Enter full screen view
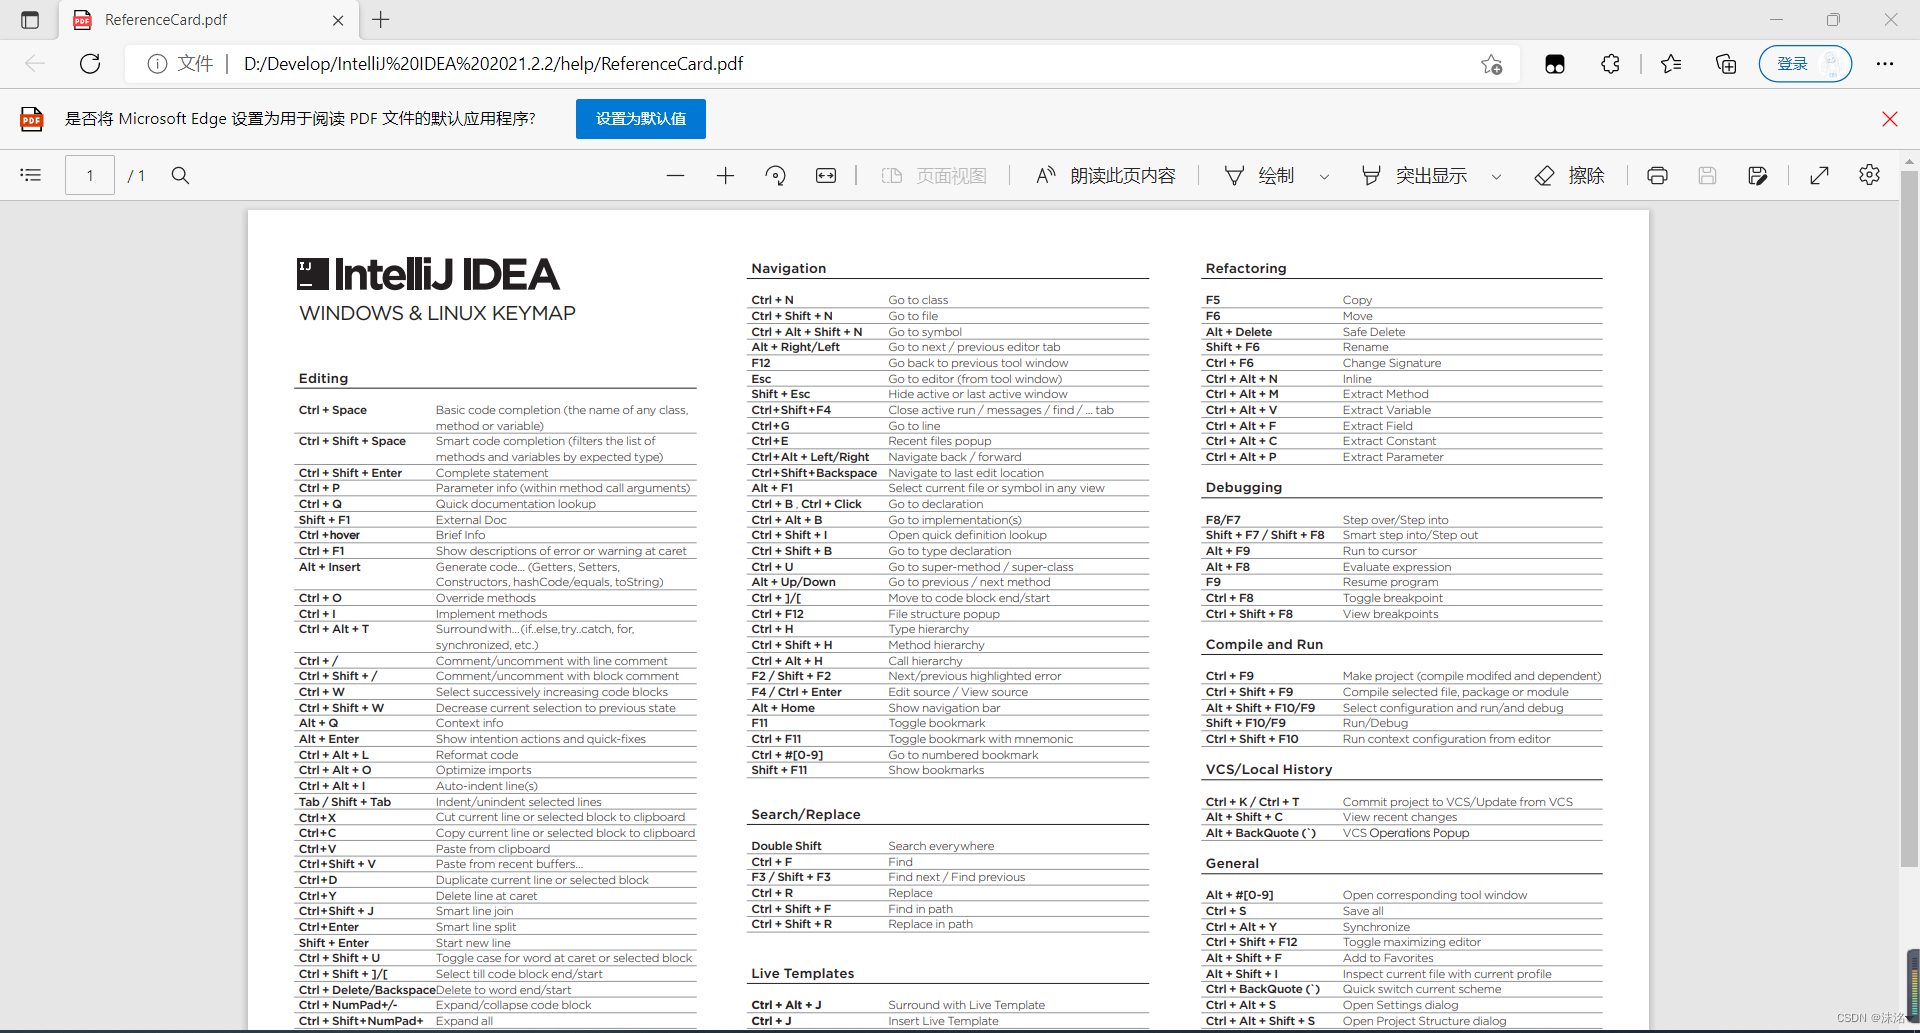 (x=1820, y=175)
